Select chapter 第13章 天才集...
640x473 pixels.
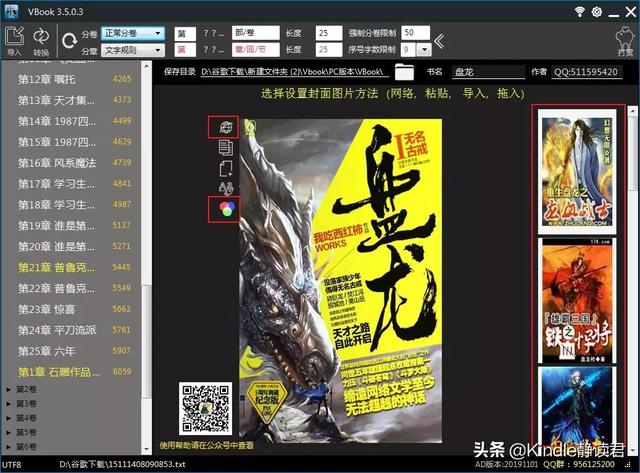(73, 100)
